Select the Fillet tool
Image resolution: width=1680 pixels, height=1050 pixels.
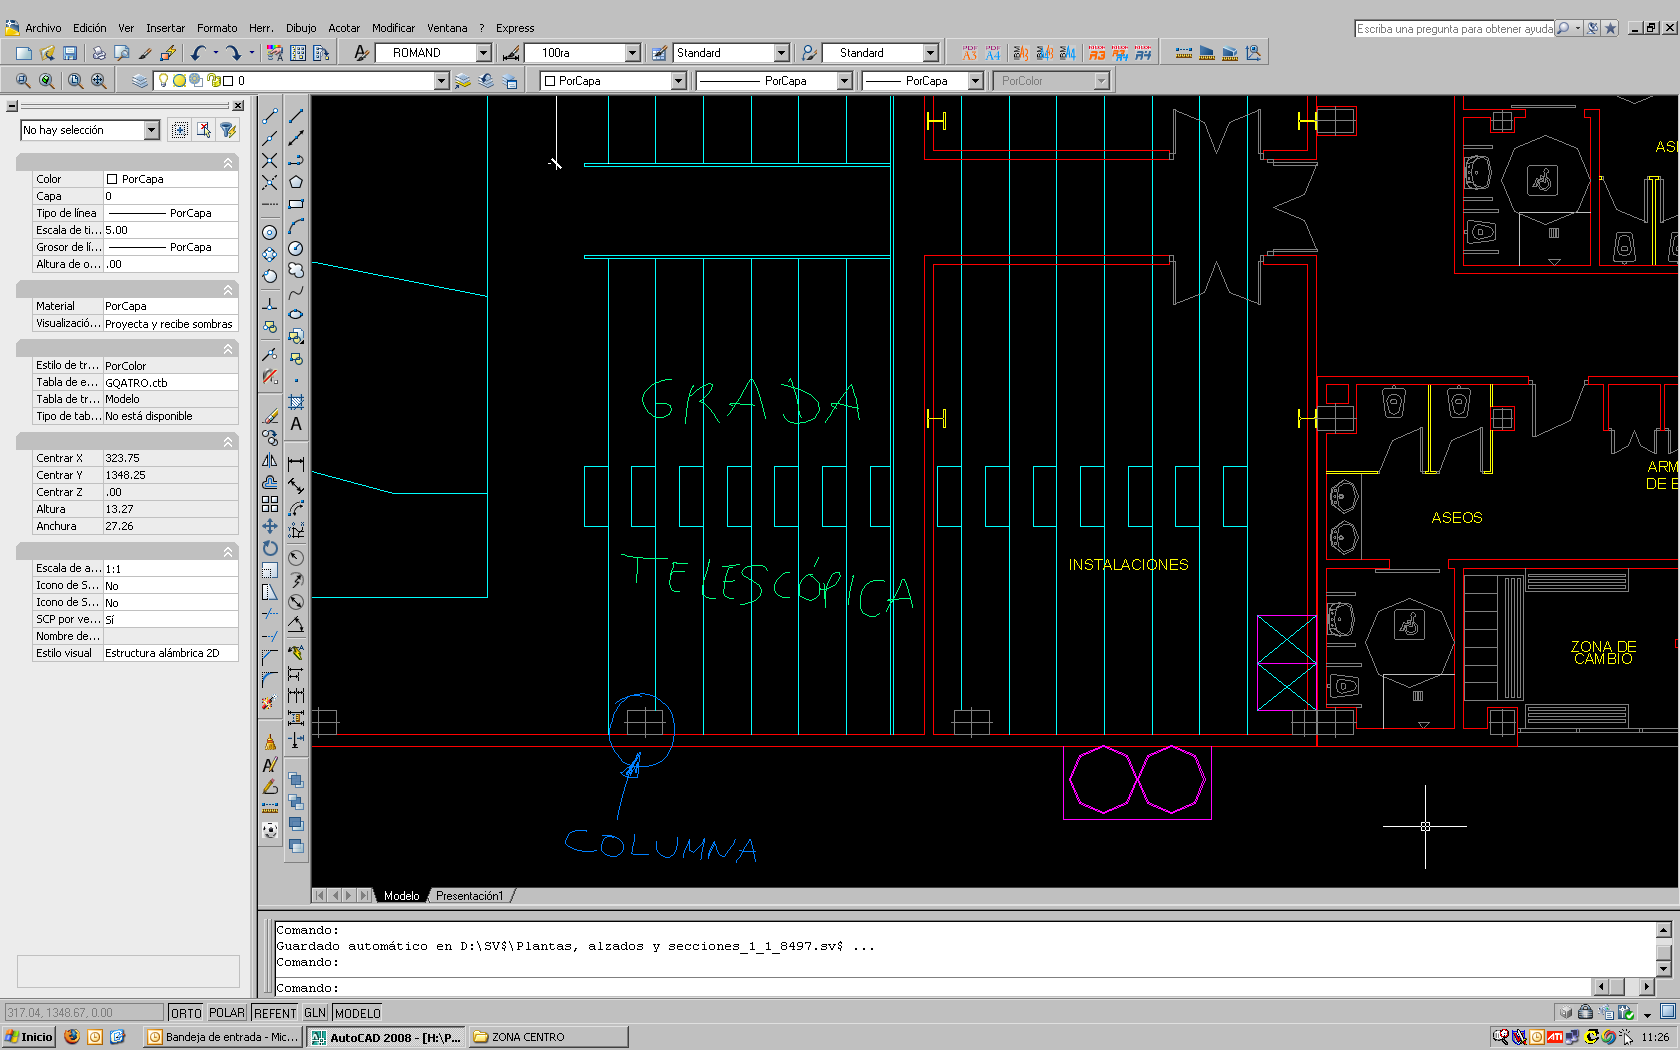pyautogui.click(x=270, y=680)
